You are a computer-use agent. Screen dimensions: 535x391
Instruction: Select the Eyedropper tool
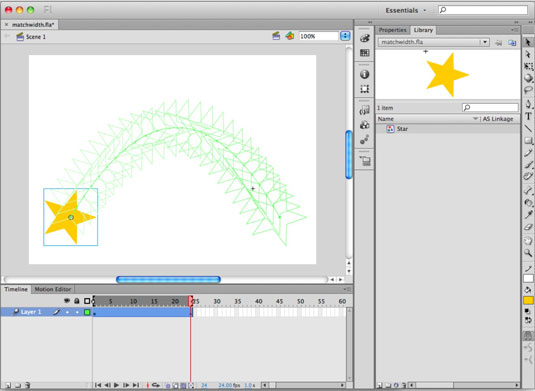[x=528, y=214]
